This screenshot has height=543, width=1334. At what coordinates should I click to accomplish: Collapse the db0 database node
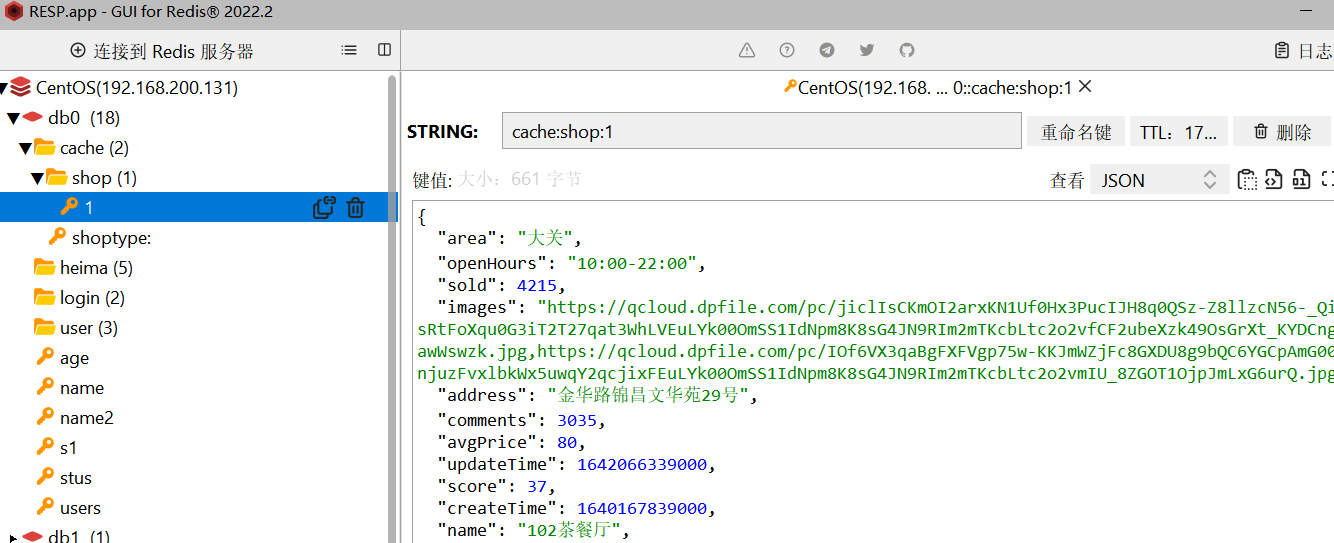click(x=13, y=118)
